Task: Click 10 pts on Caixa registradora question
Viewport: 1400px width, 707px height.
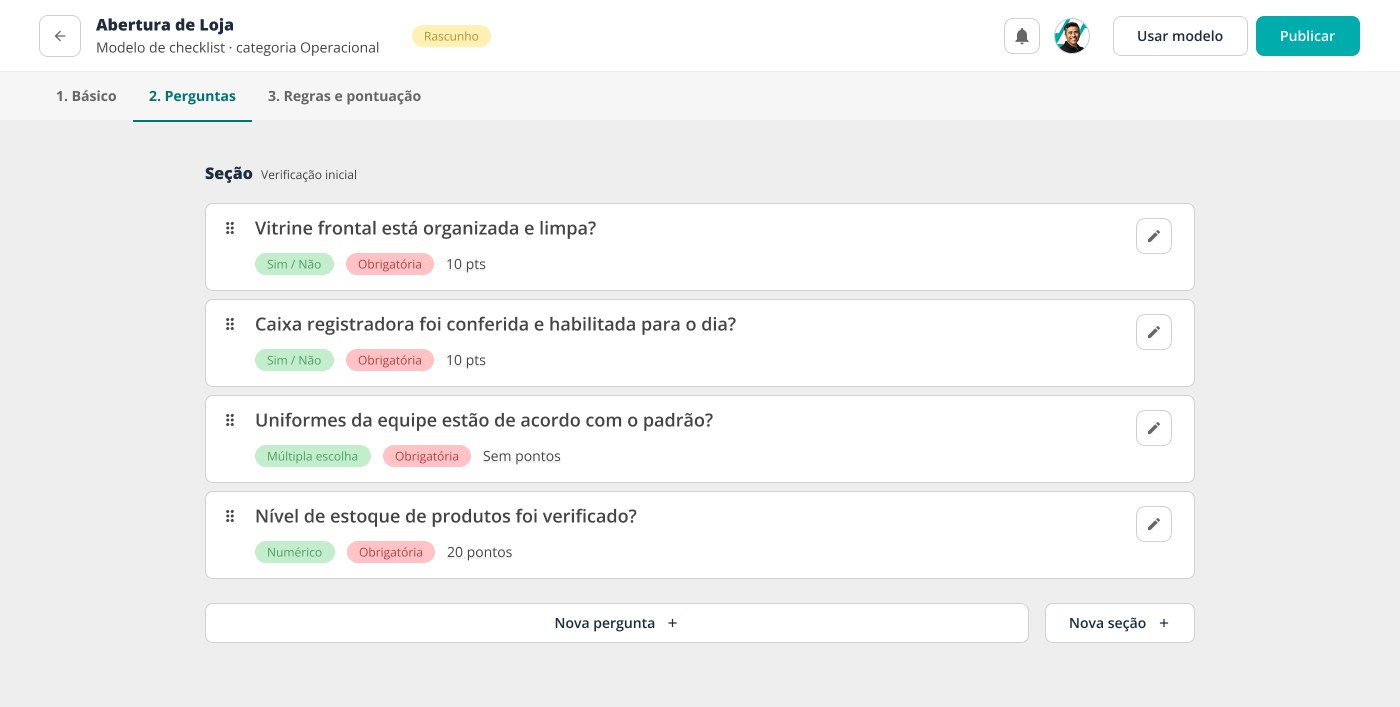Action: (x=466, y=360)
